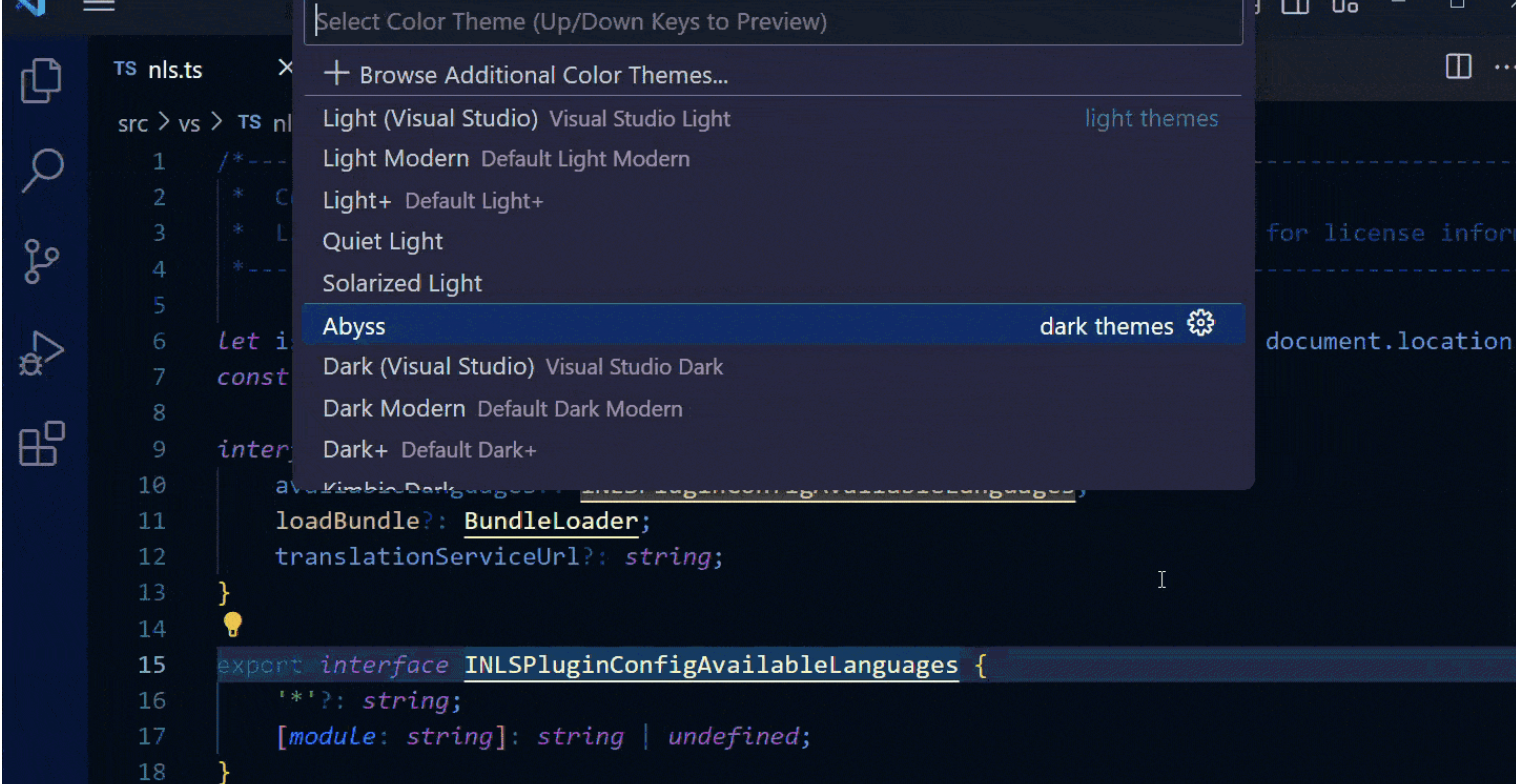Click the gear icon on Abyss theme row

[x=1200, y=324]
